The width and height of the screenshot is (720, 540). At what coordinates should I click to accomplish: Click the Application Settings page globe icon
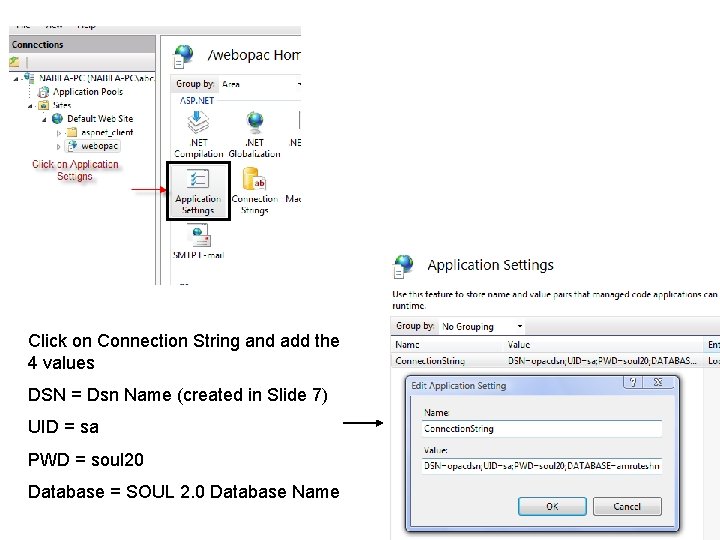(x=404, y=266)
